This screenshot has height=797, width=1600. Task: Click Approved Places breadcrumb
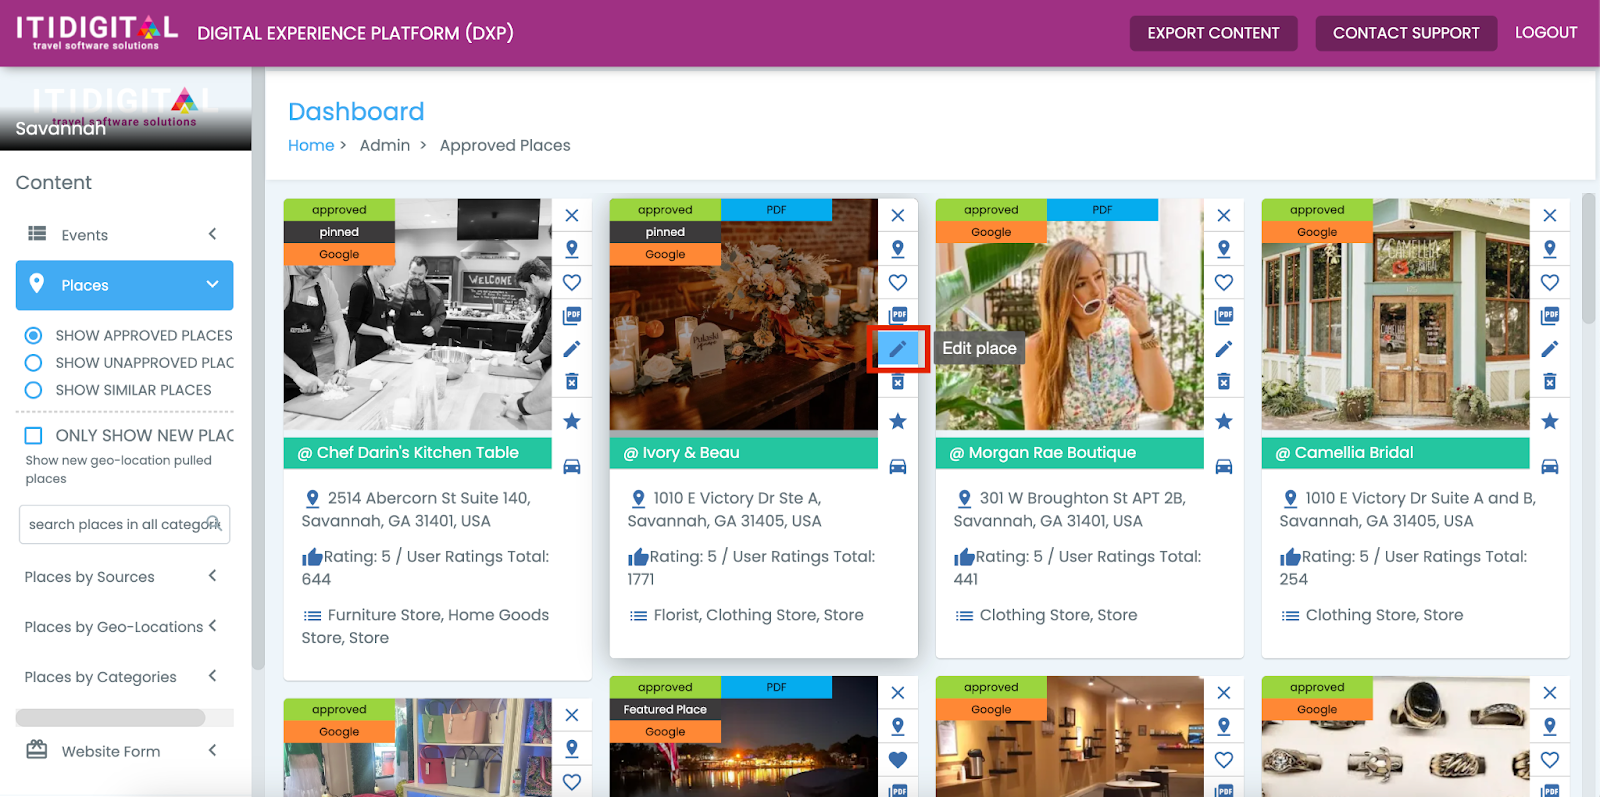tap(505, 145)
